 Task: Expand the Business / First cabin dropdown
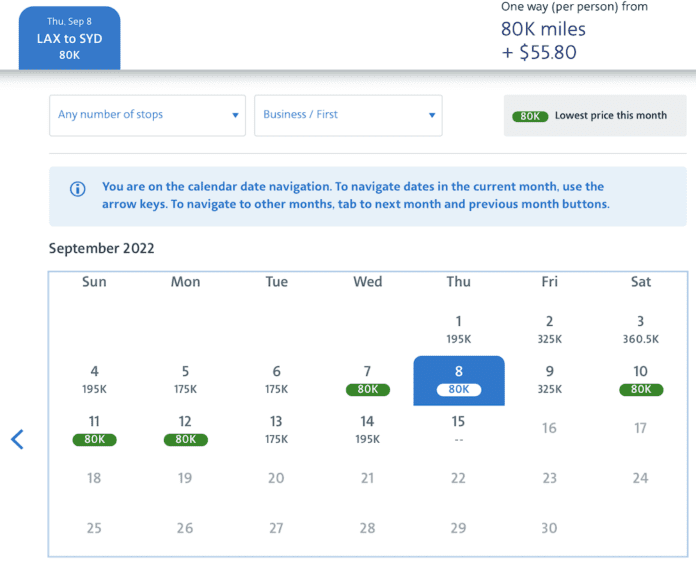tap(348, 115)
